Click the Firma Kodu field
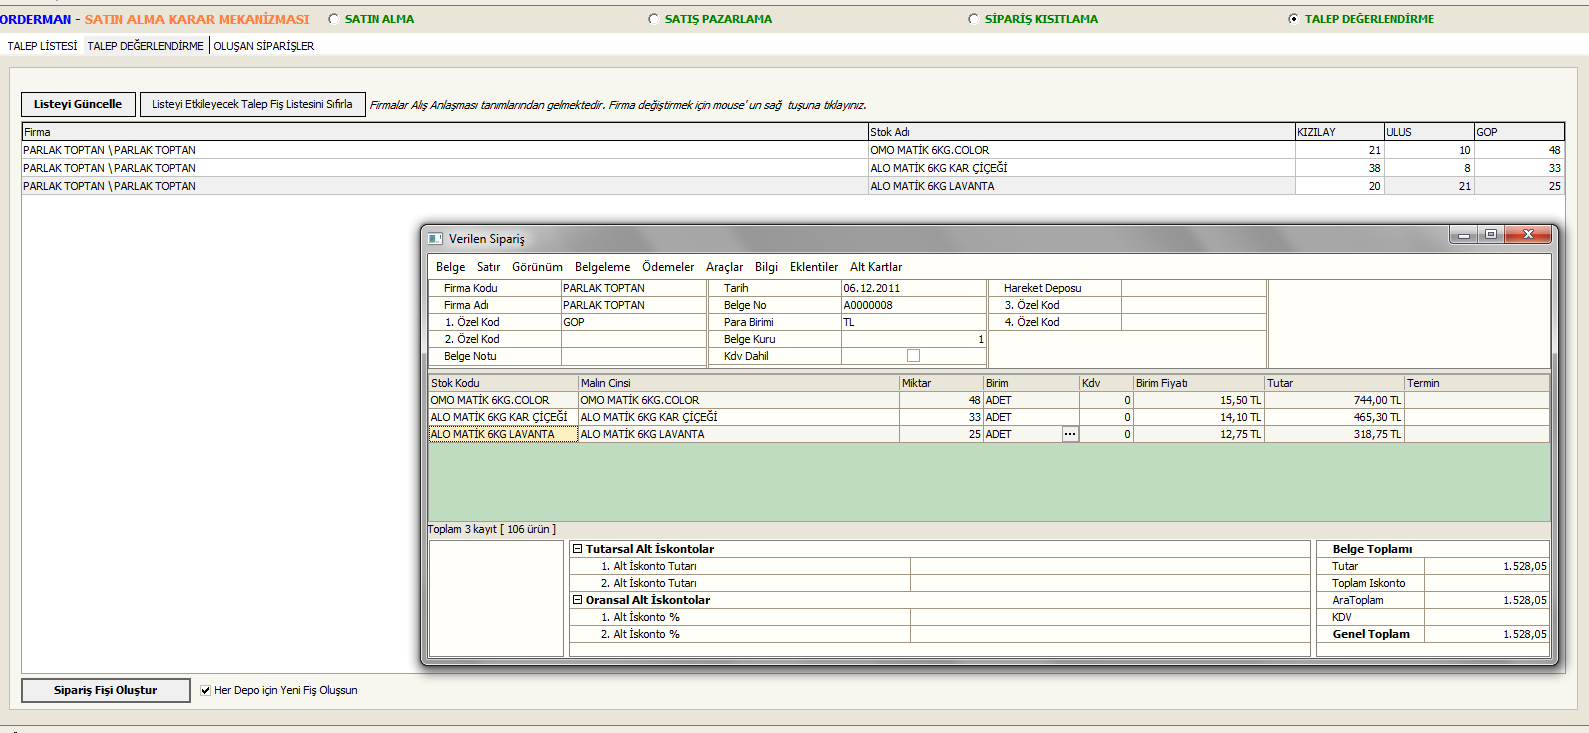The height and width of the screenshot is (733, 1589). point(633,288)
